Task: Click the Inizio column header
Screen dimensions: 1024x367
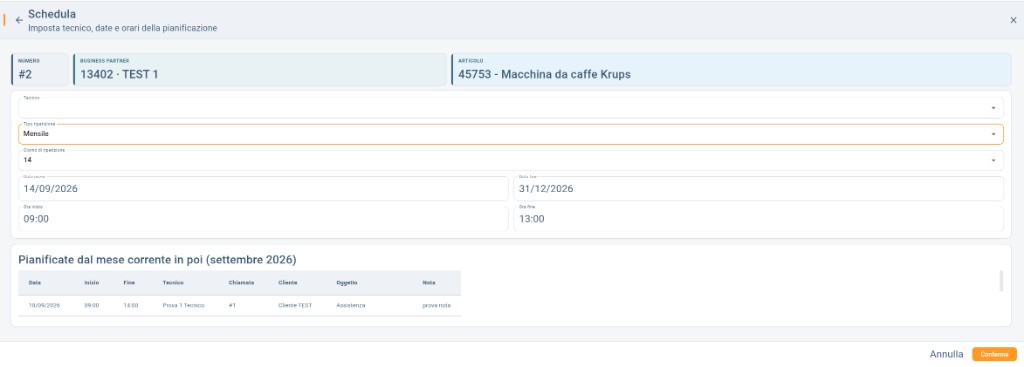Action: coord(91,283)
